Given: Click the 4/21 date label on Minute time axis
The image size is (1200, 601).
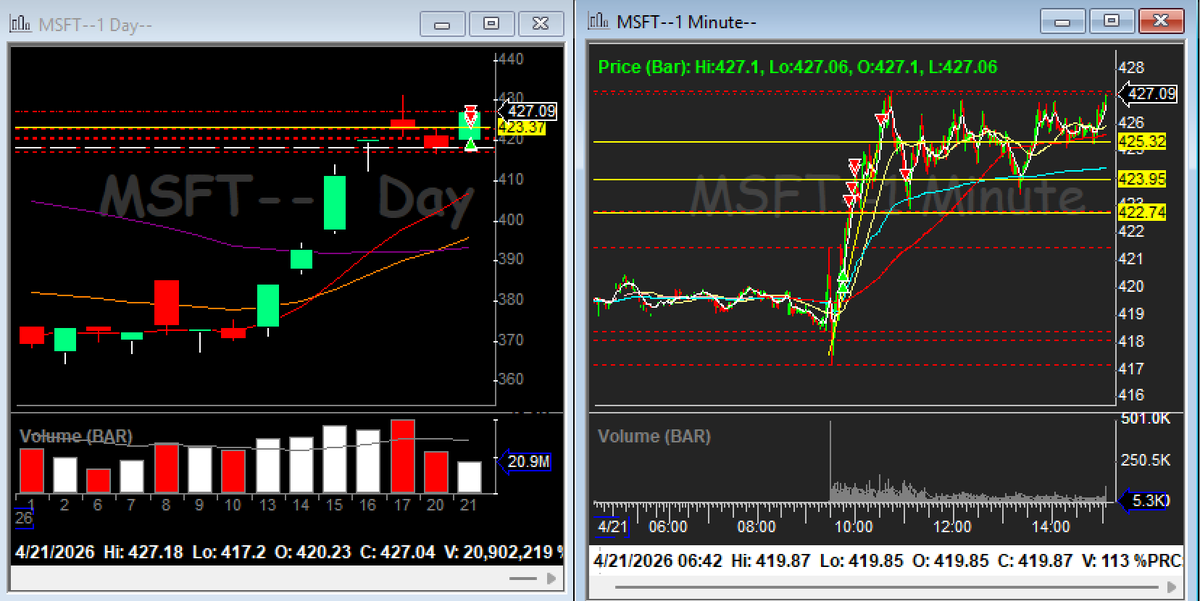Looking at the screenshot, I should [x=611, y=526].
